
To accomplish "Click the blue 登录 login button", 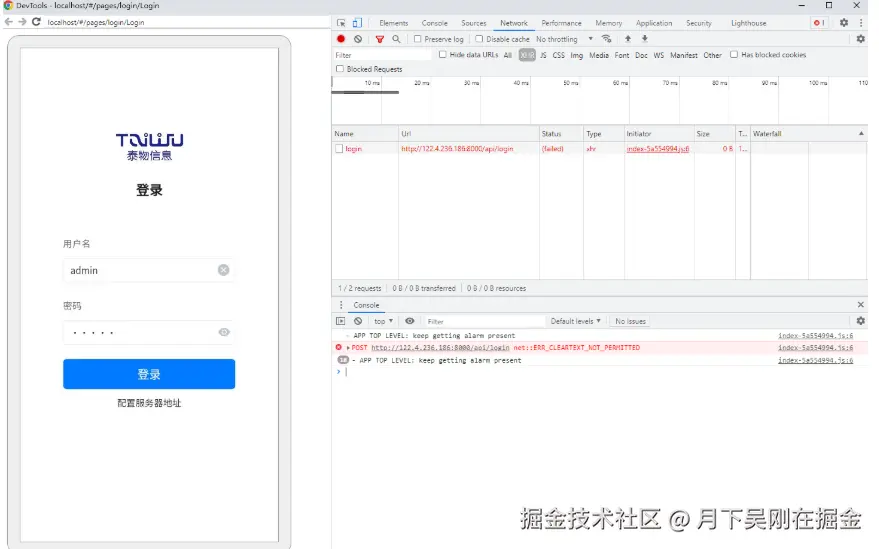I will coord(149,374).
